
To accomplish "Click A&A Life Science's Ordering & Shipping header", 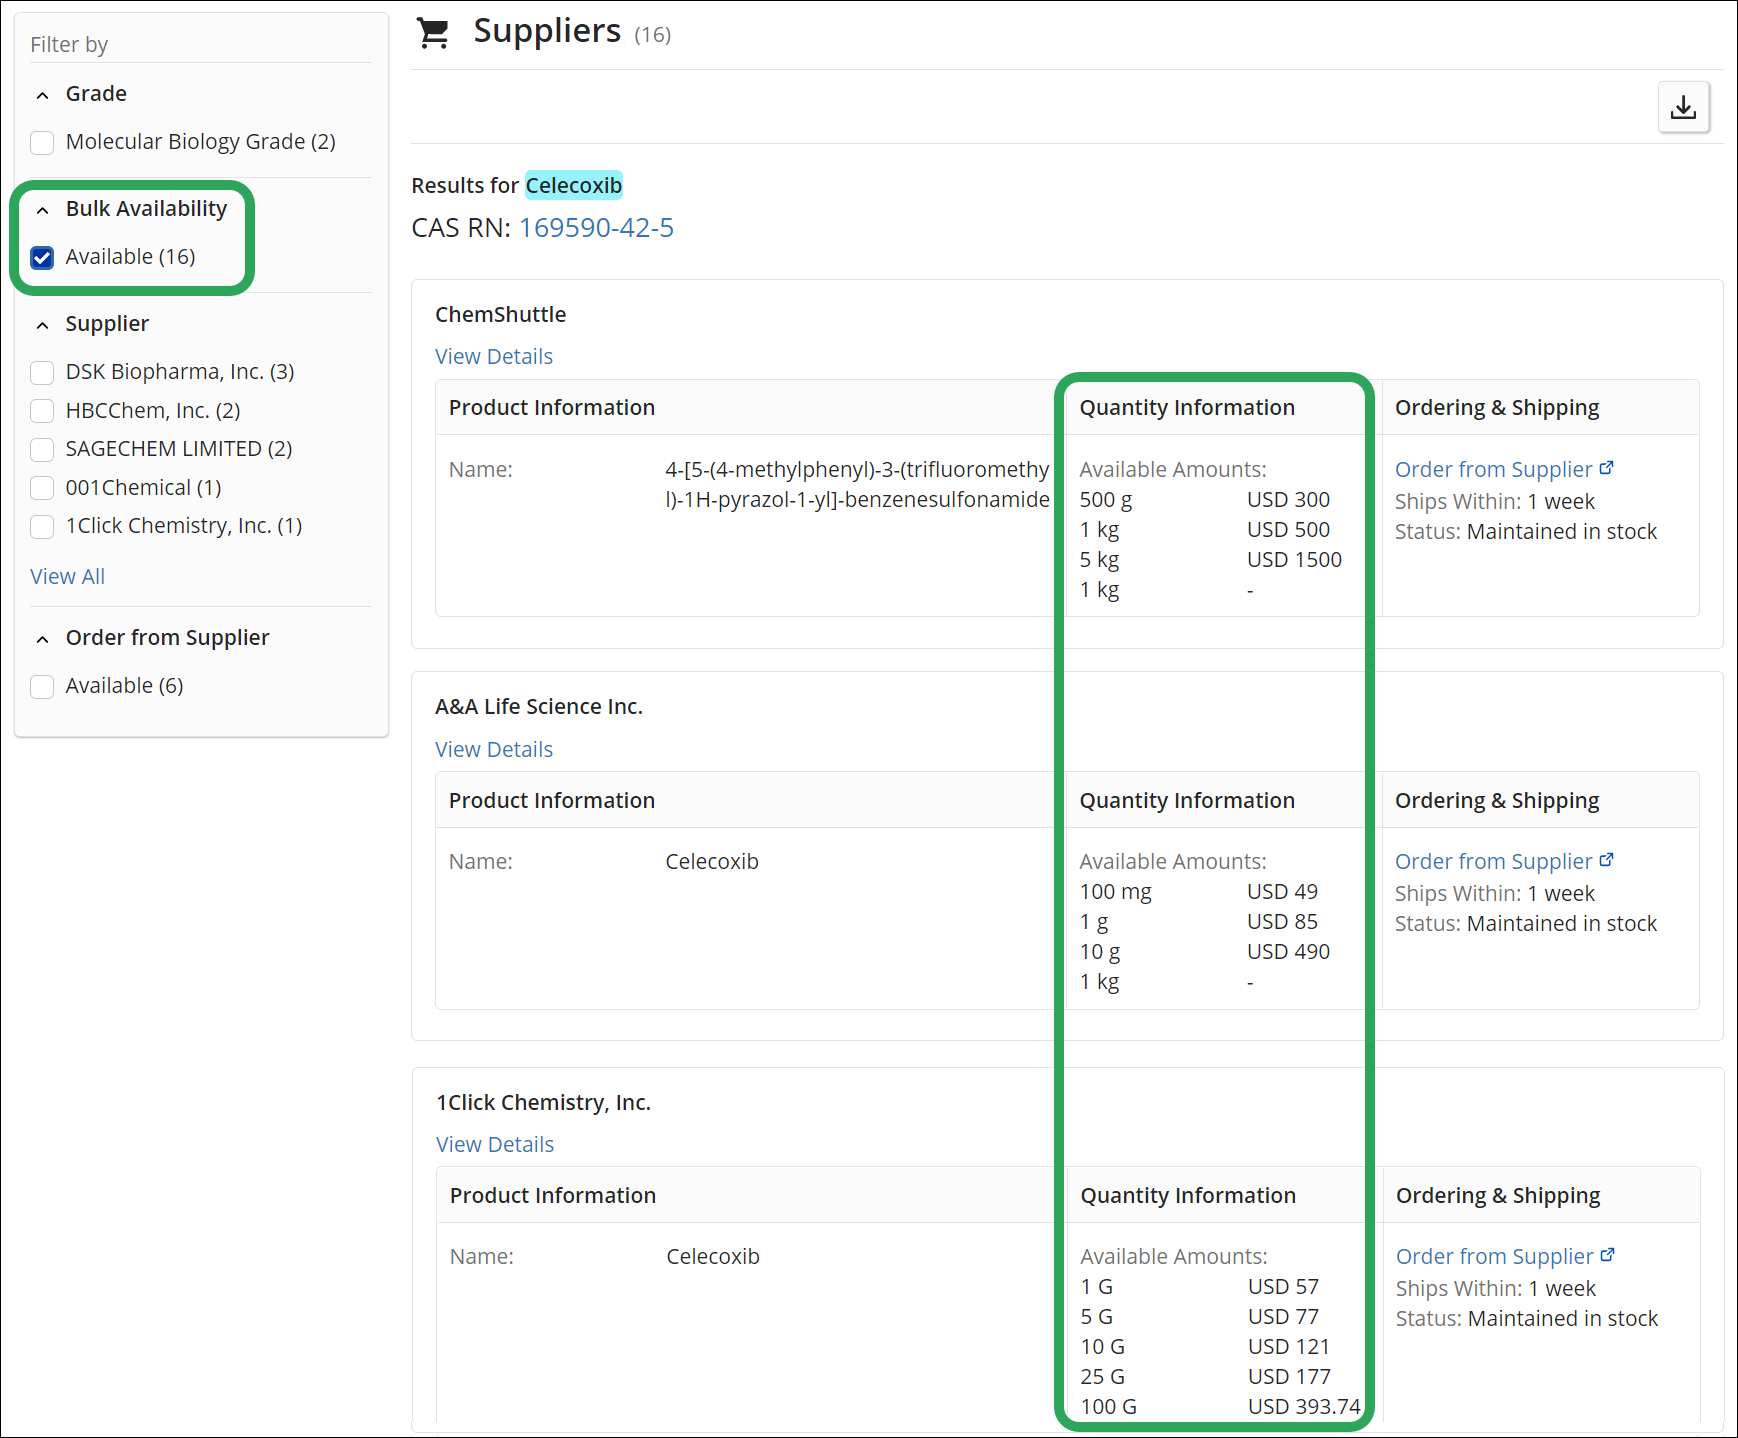I will click(1497, 800).
